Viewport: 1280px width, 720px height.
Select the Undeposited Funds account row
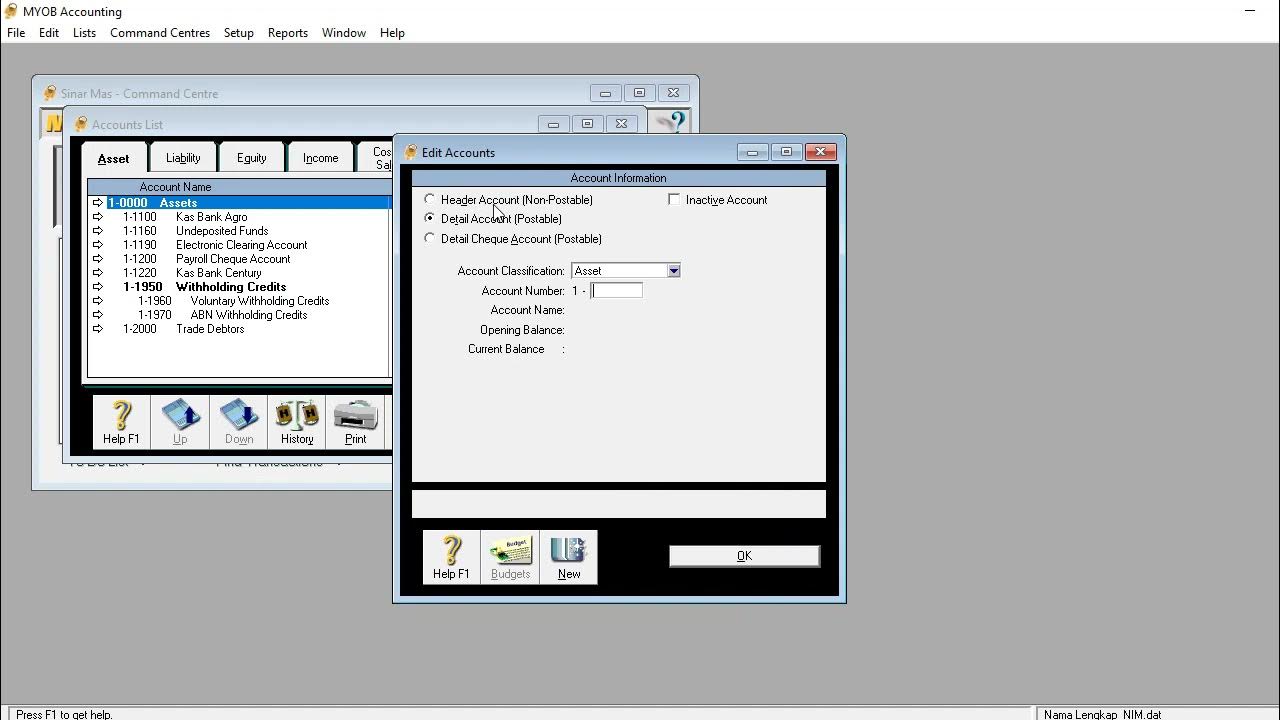[x=240, y=231]
